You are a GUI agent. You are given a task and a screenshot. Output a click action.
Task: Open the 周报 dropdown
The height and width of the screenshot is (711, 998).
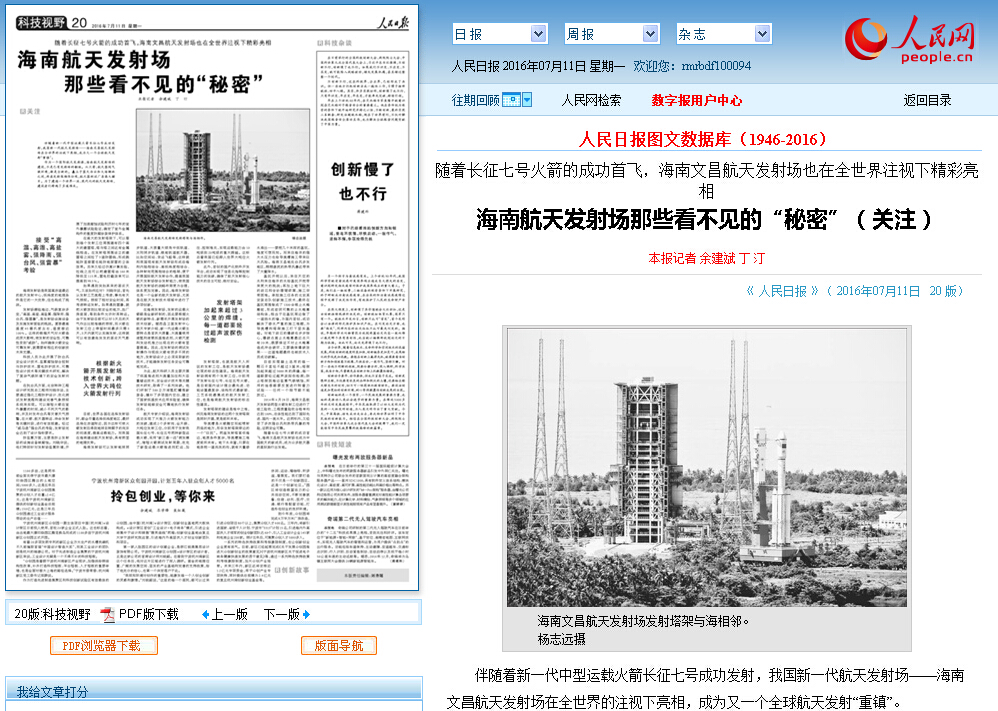[x=612, y=34]
